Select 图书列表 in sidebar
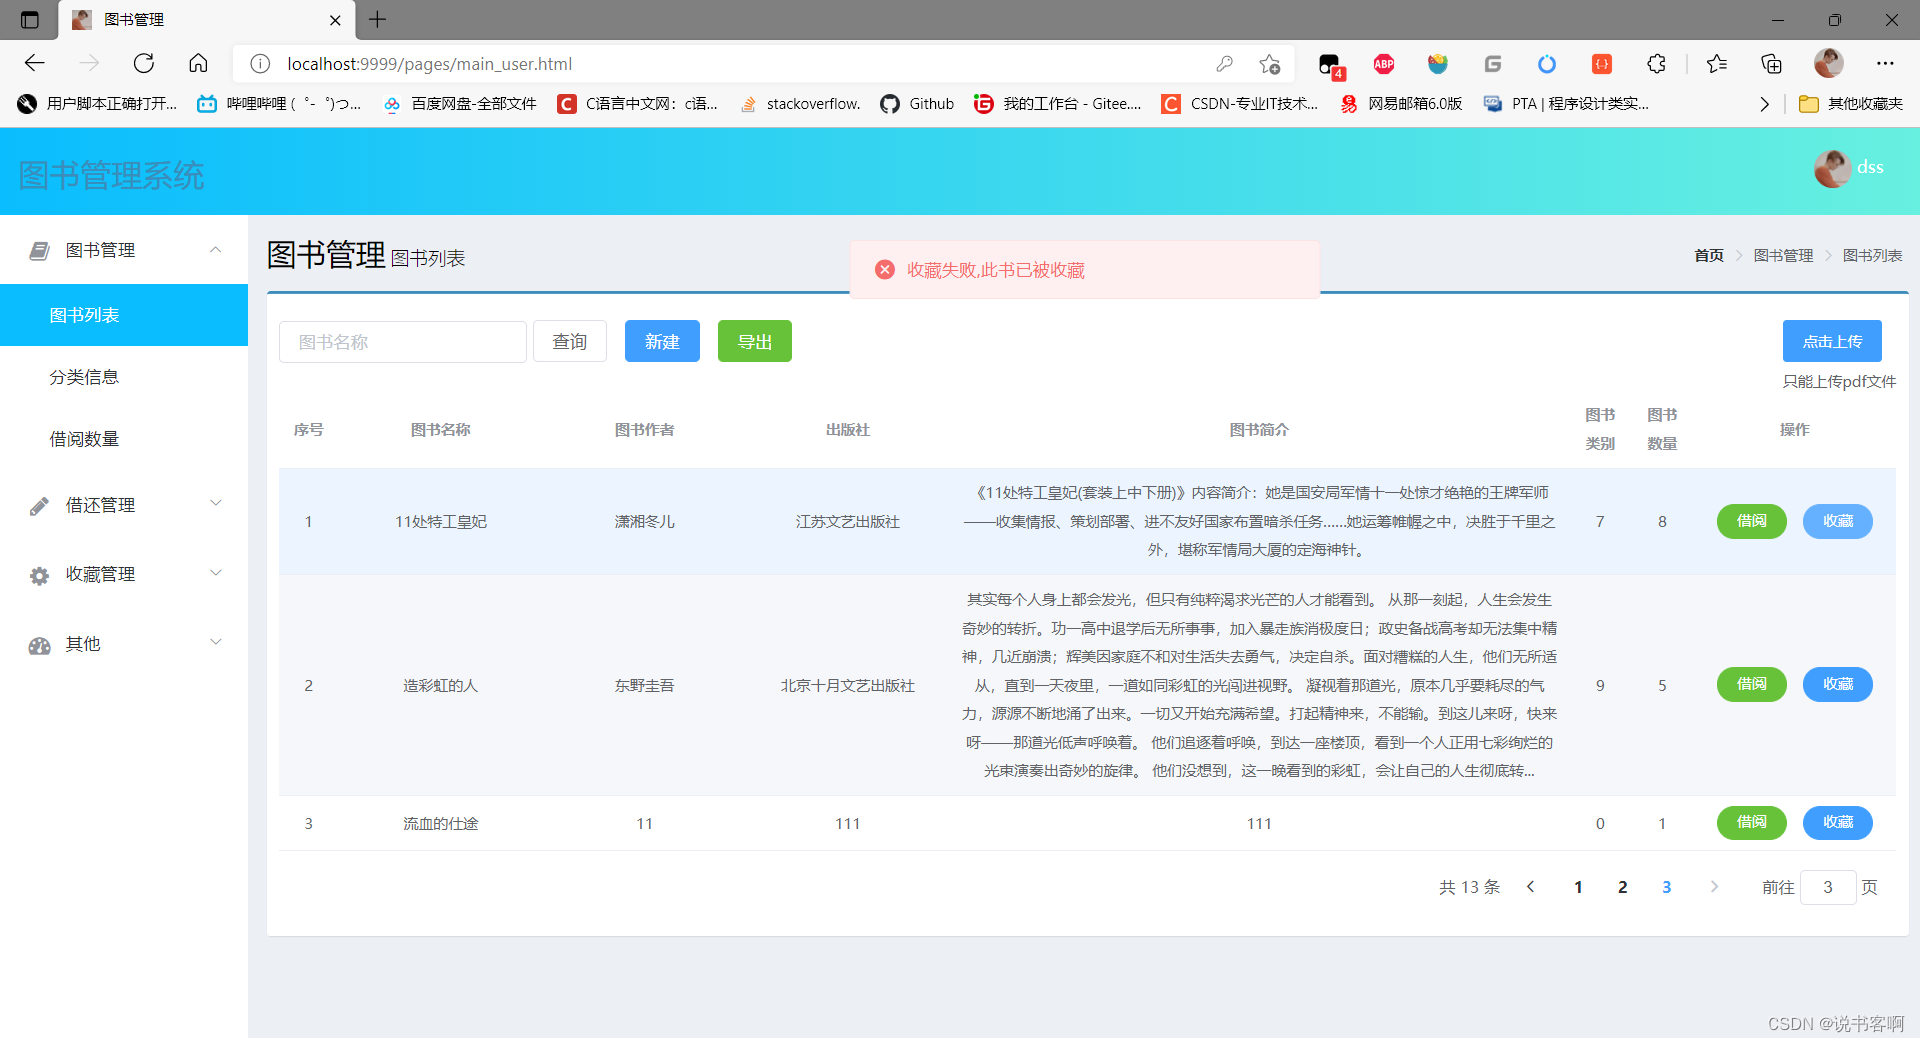1920x1042 pixels. (124, 315)
